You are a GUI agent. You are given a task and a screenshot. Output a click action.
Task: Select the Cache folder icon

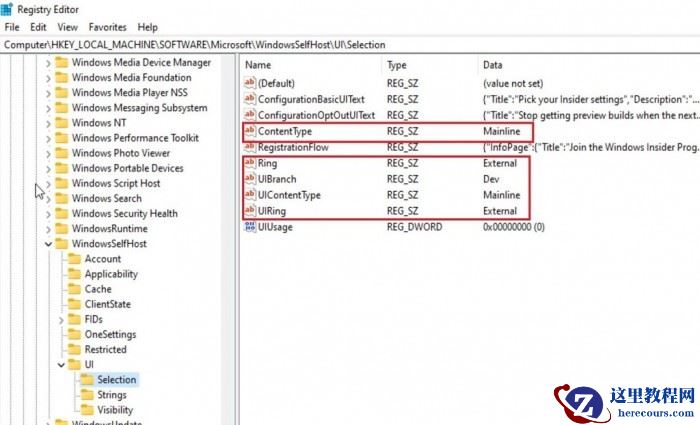(x=75, y=289)
